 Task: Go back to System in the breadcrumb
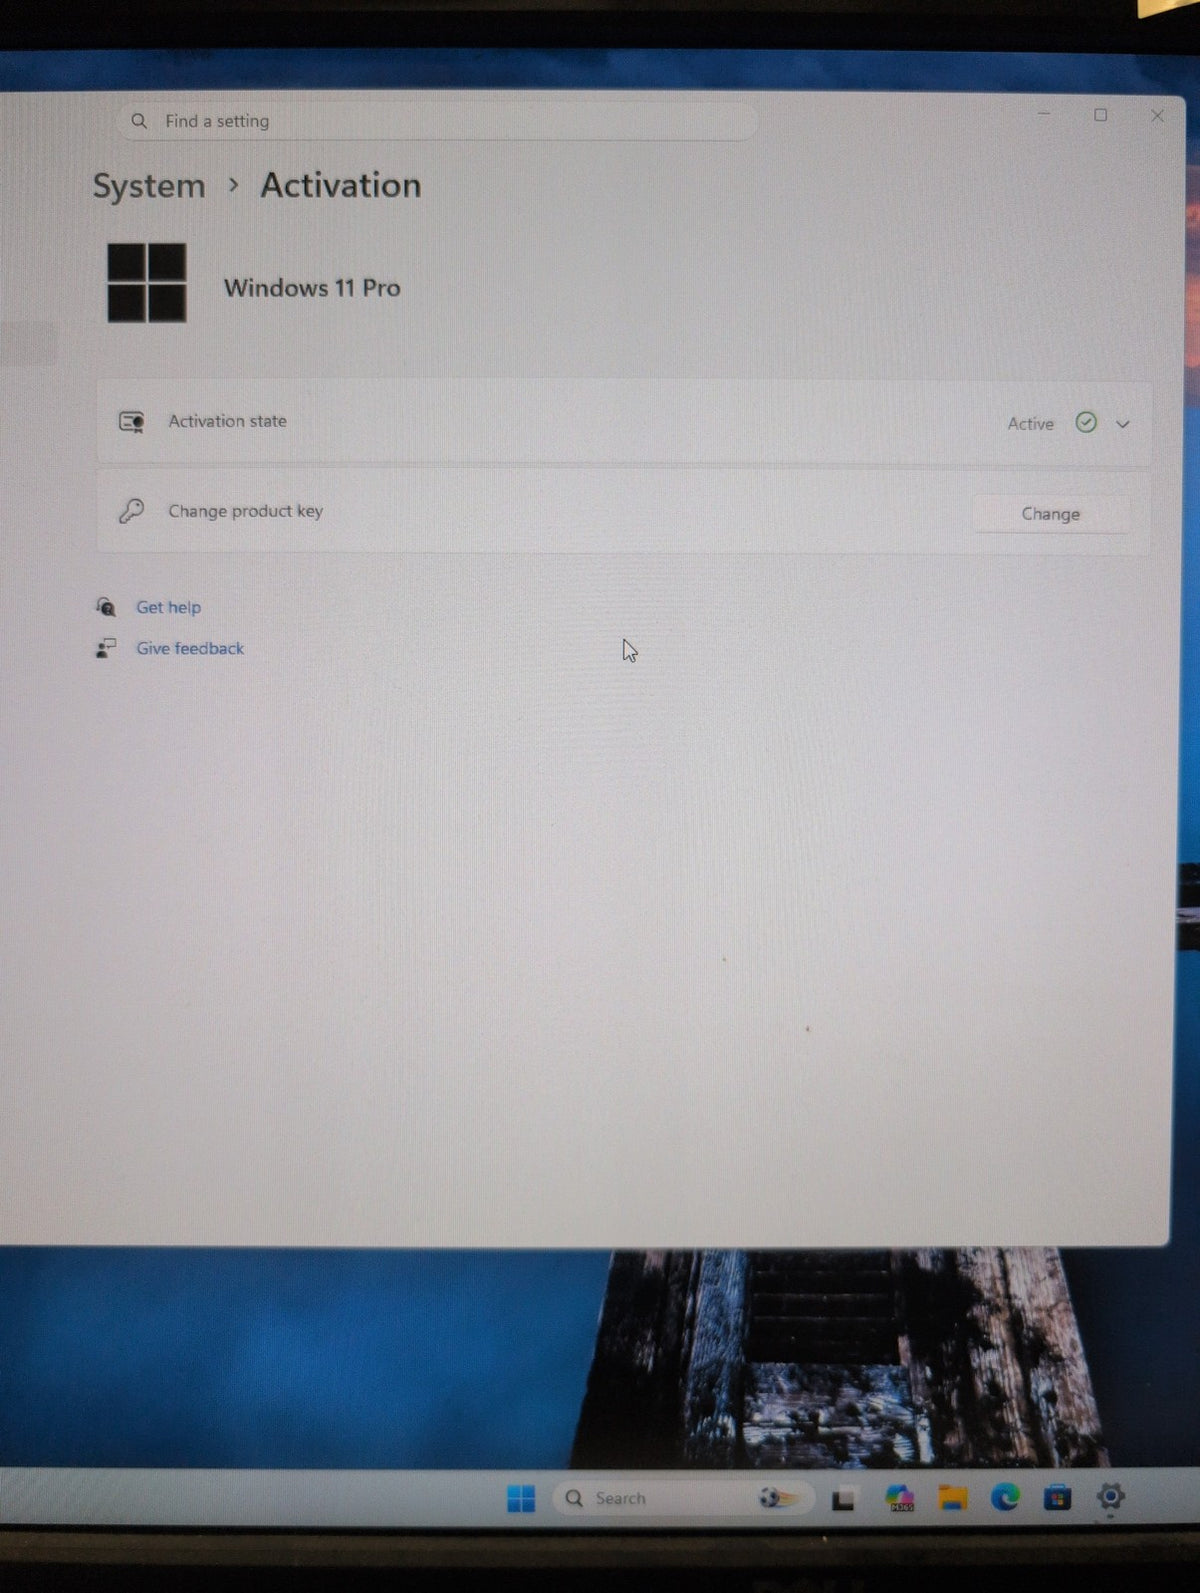149,186
